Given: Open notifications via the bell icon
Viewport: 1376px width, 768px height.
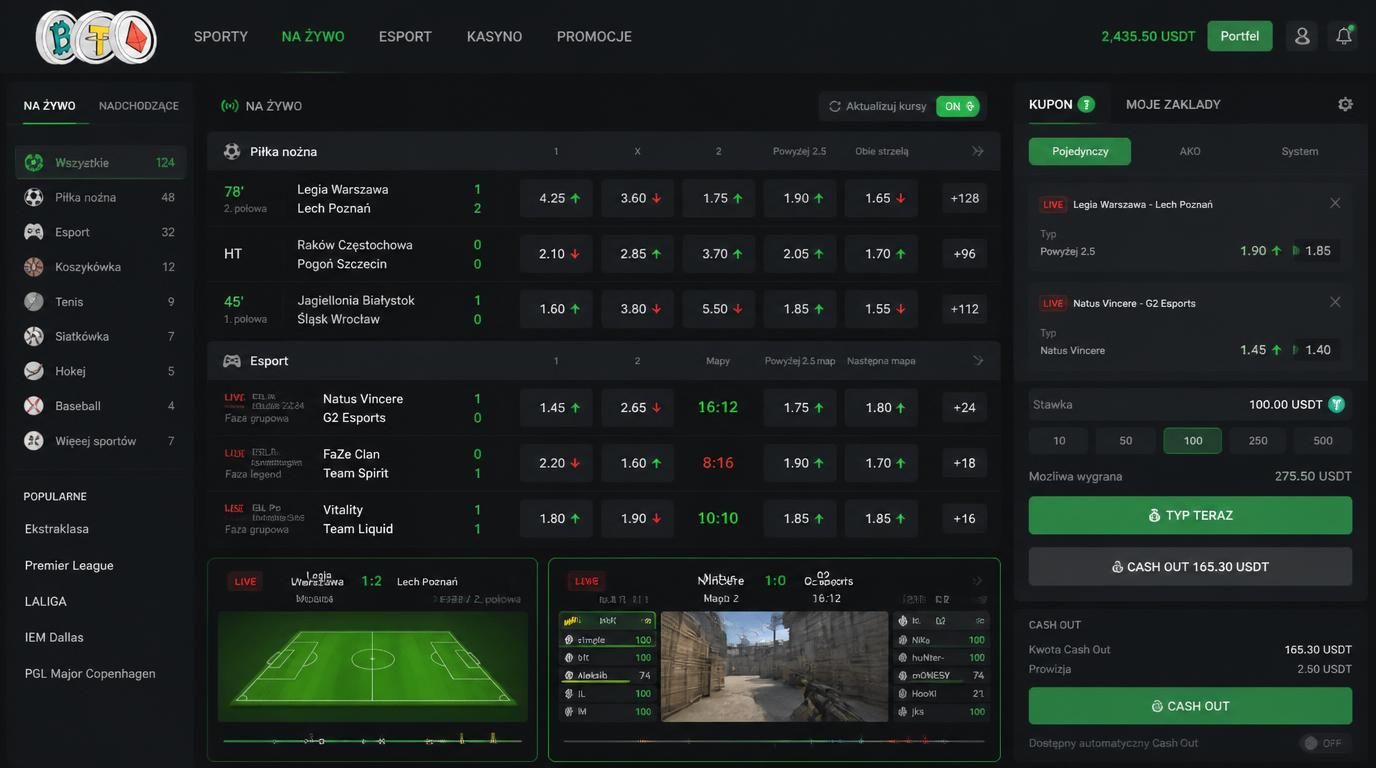Looking at the screenshot, I should click(x=1344, y=36).
